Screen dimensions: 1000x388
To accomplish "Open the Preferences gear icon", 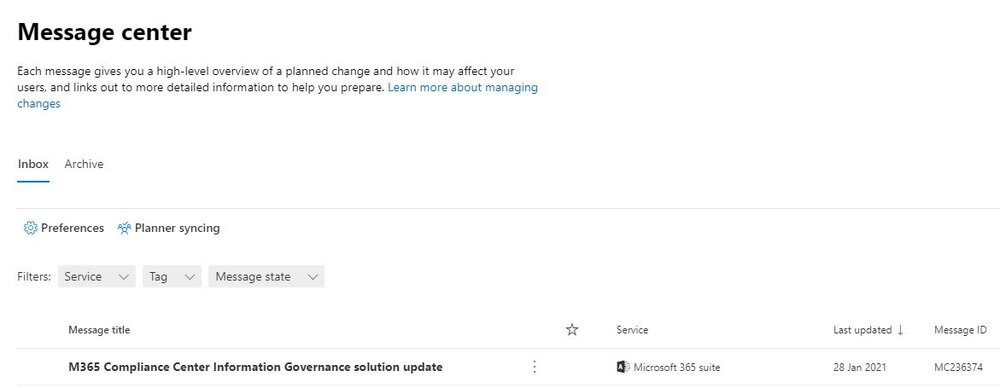I will click(x=31, y=228).
